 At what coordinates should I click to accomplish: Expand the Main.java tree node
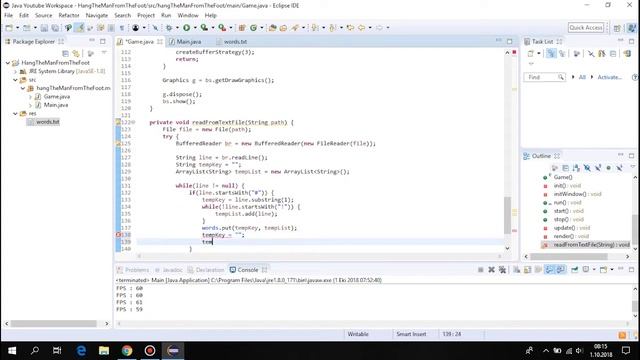coord(30,105)
